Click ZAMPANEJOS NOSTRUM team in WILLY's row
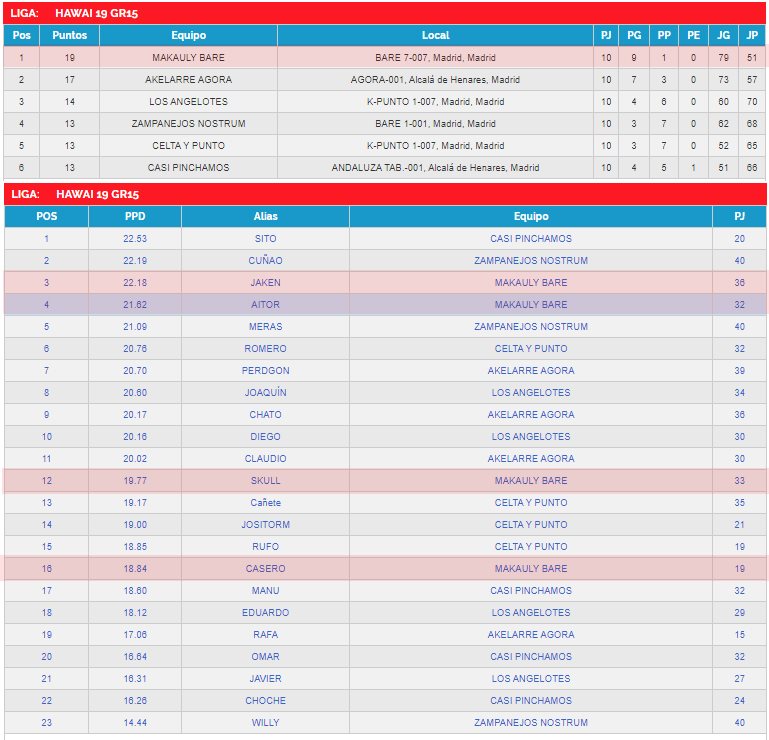Viewport: 769px width, 740px height. coord(531,723)
